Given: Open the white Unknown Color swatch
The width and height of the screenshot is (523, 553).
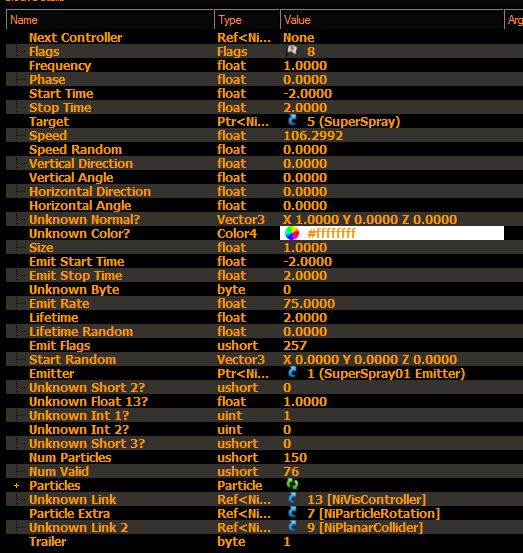Looking at the screenshot, I should tap(392, 233).
